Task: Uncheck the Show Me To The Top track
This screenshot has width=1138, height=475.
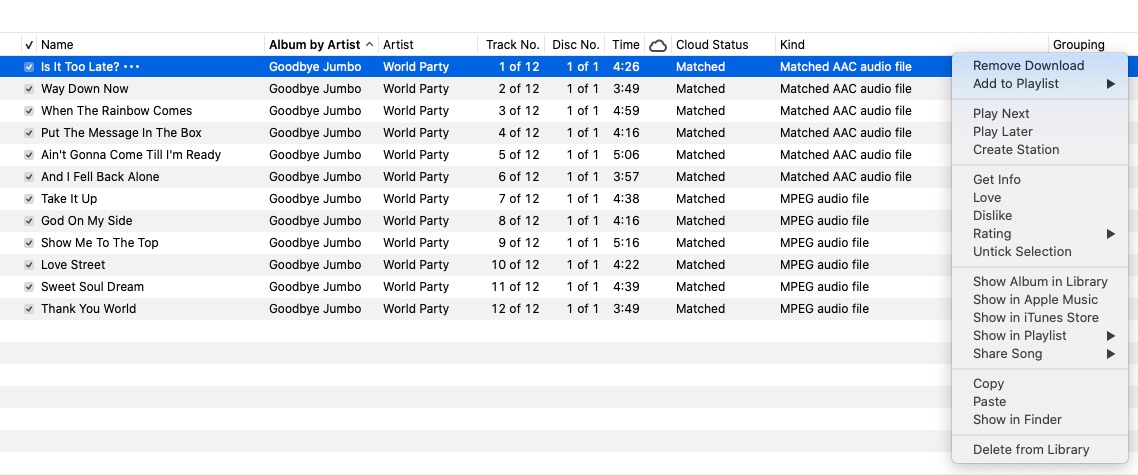Action: [29, 243]
